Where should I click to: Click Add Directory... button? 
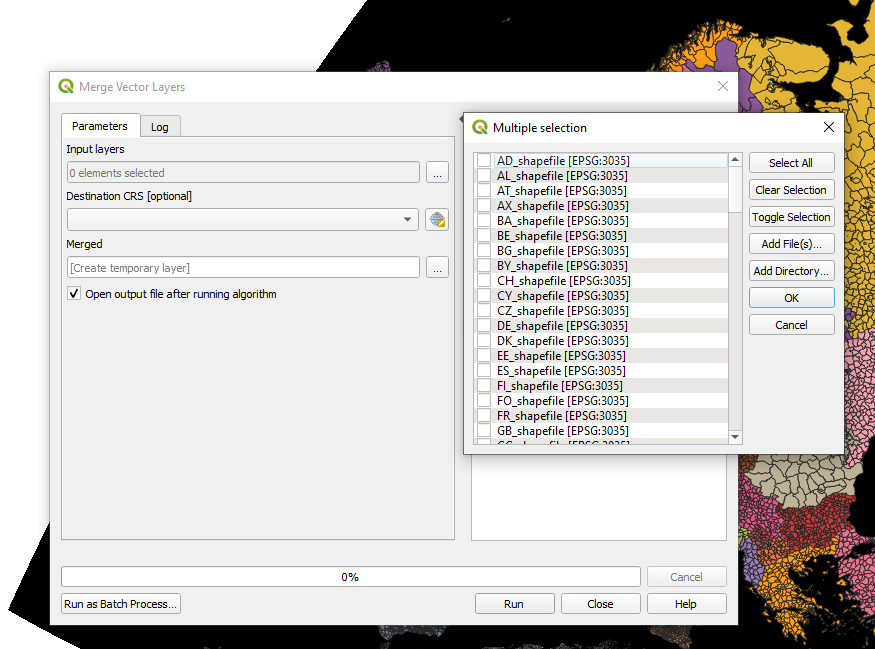pyautogui.click(x=791, y=271)
